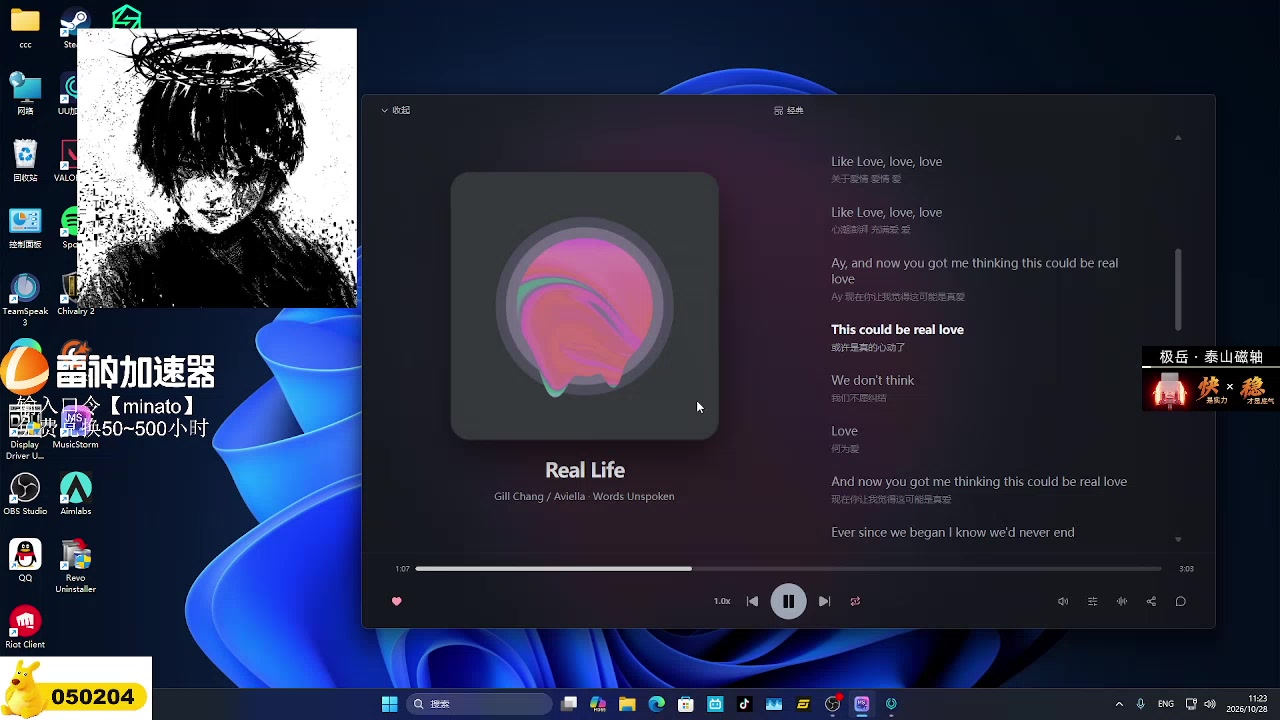Open the equalizer settings icon
Screen dimensions: 1280x720
[x=1092, y=601]
